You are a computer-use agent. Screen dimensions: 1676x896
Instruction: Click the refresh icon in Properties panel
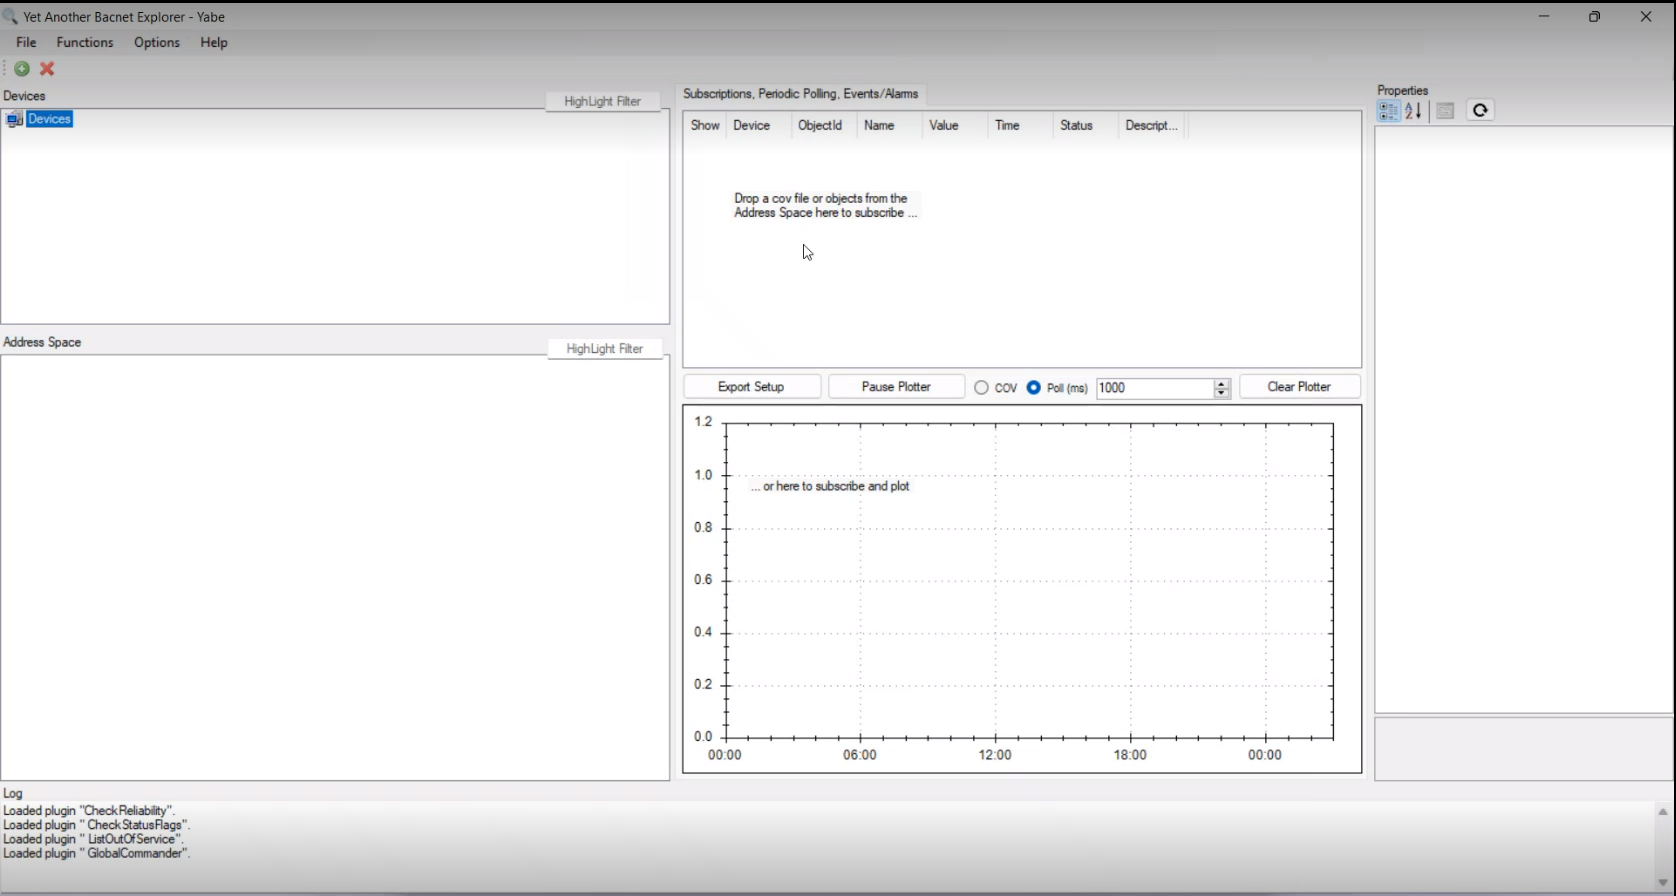click(1480, 111)
